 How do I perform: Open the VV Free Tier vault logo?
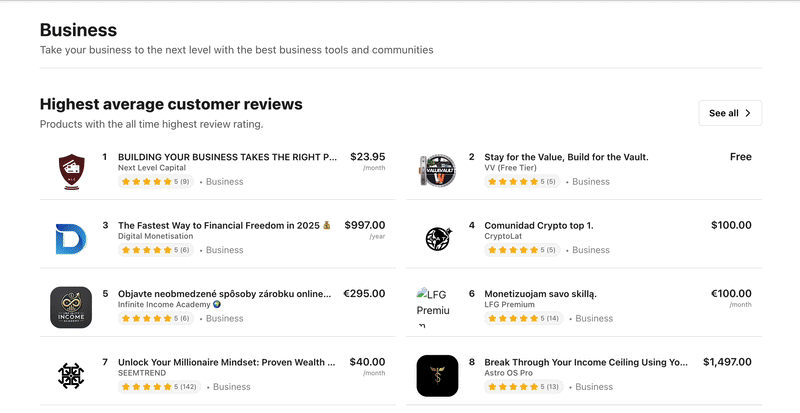(x=437, y=170)
